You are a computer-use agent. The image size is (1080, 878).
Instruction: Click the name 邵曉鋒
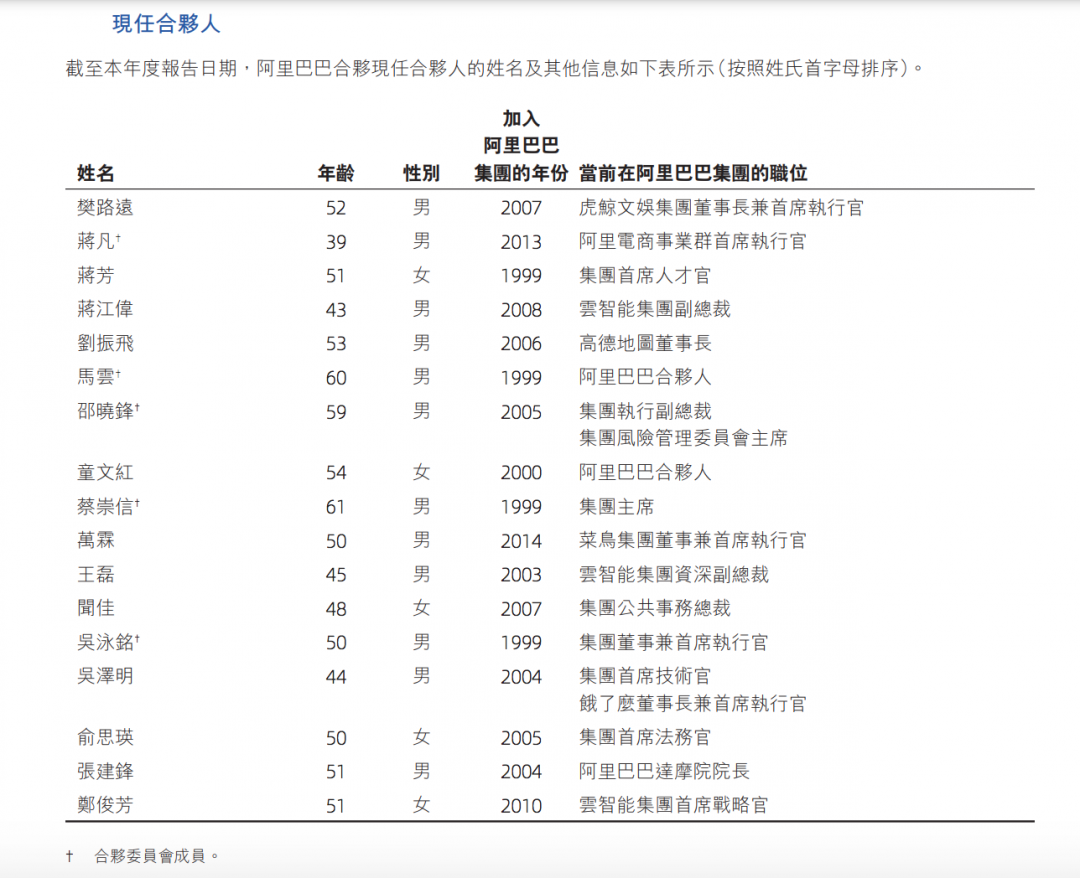[105, 411]
